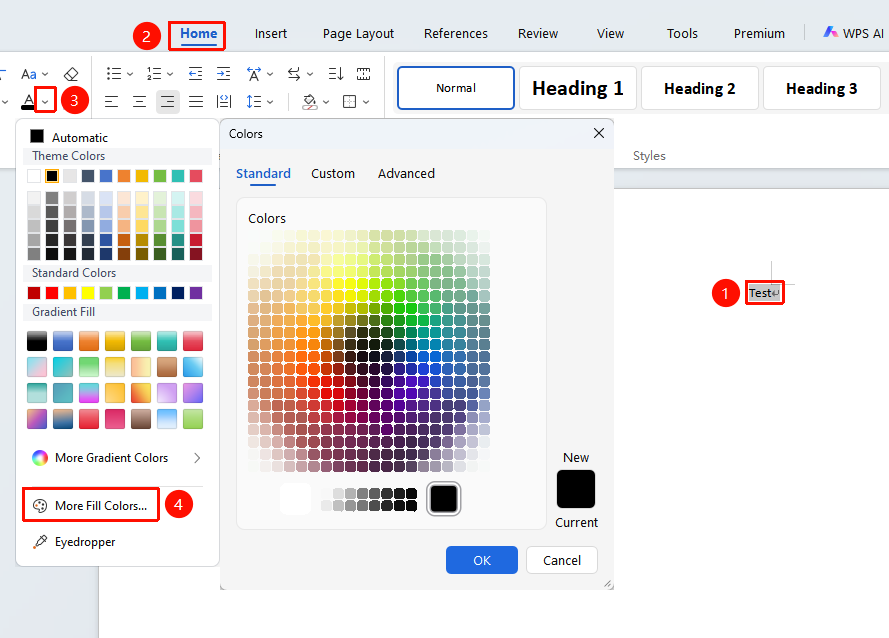Open the Page Layout ribbon tab
The width and height of the screenshot is (889, 638).
point(358,33)
